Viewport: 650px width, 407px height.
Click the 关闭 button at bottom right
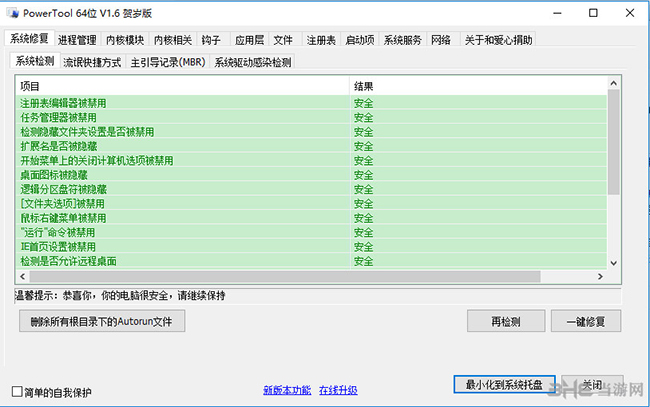pyautogui.click(x=592, y=385)
